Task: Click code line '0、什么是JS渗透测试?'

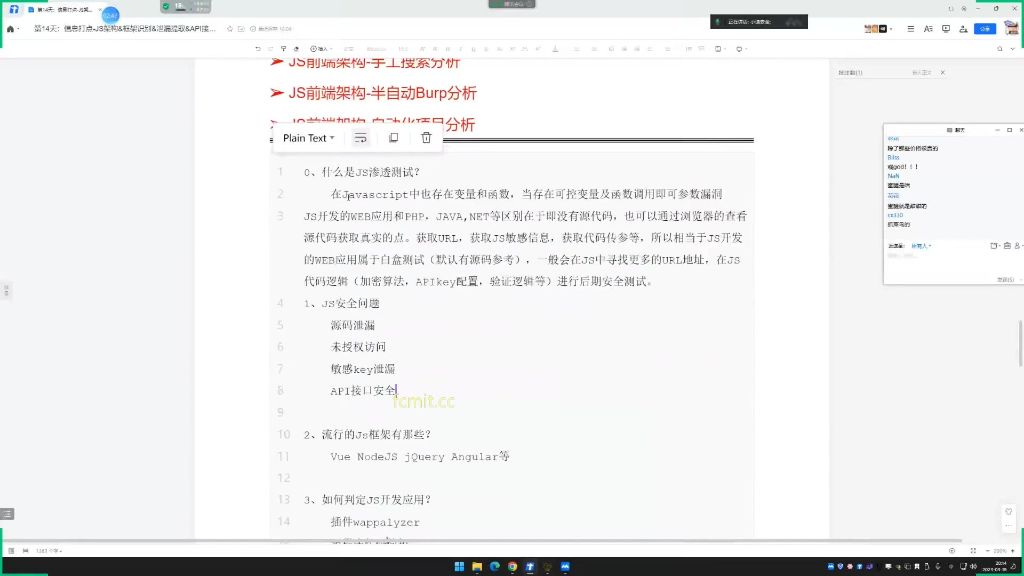Action: (362, 172)
